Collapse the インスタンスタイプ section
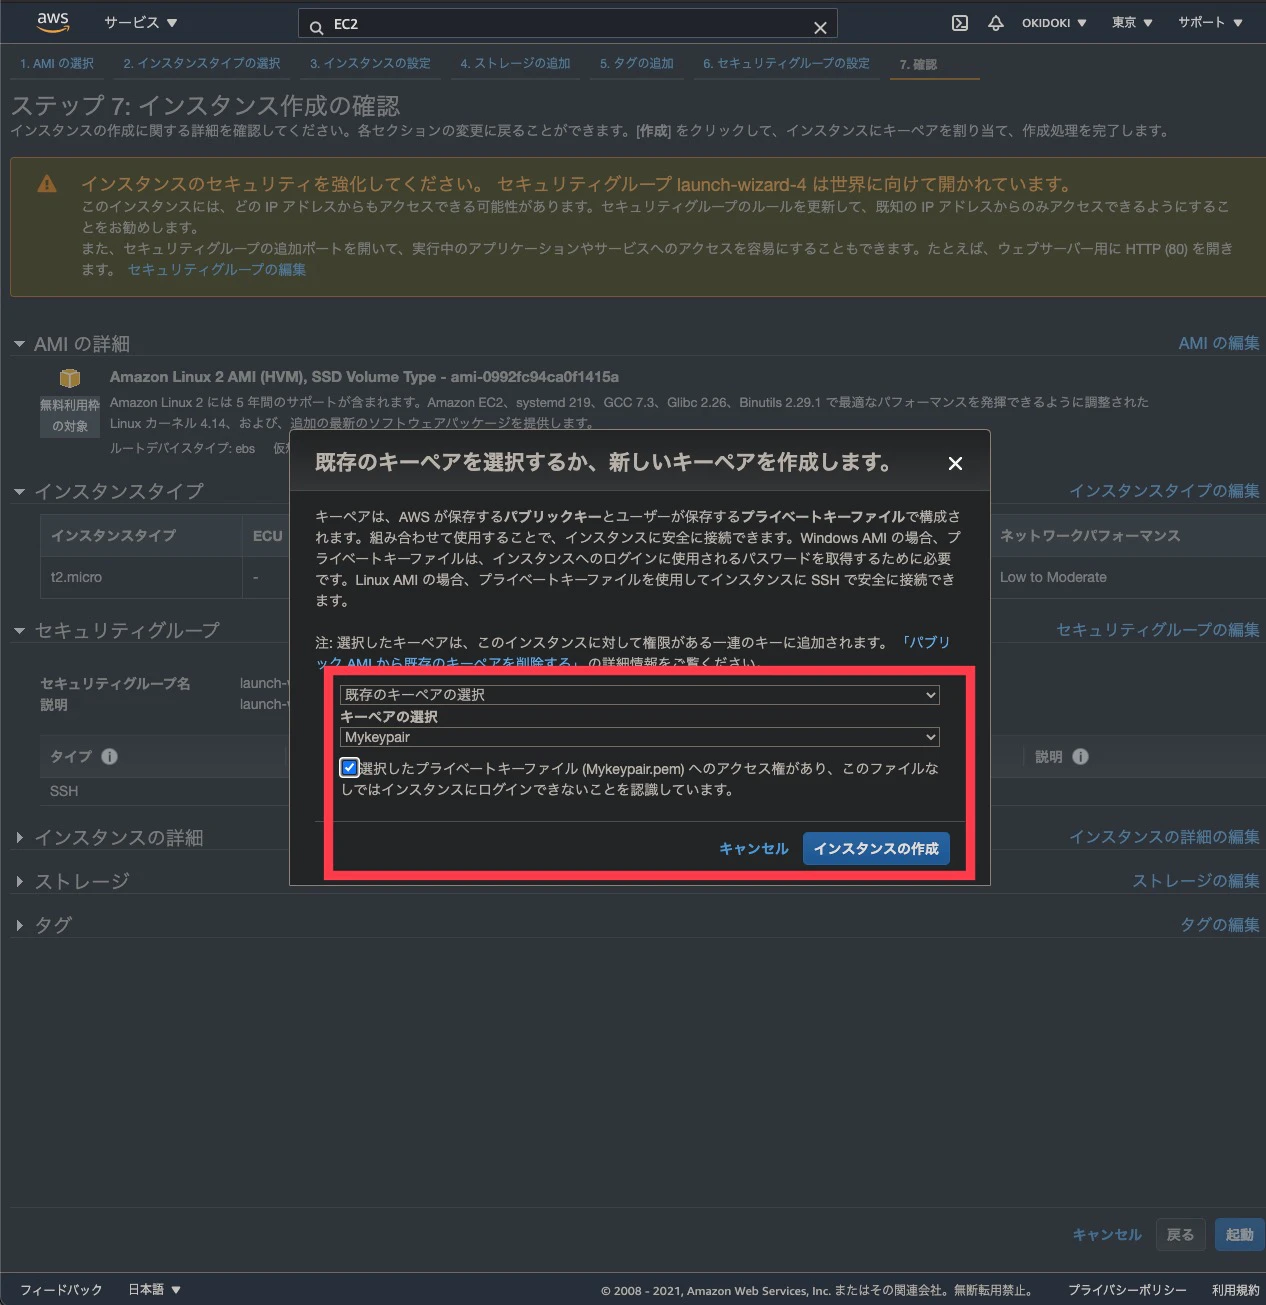1266x1305 pixels. [x=19, y=491]
